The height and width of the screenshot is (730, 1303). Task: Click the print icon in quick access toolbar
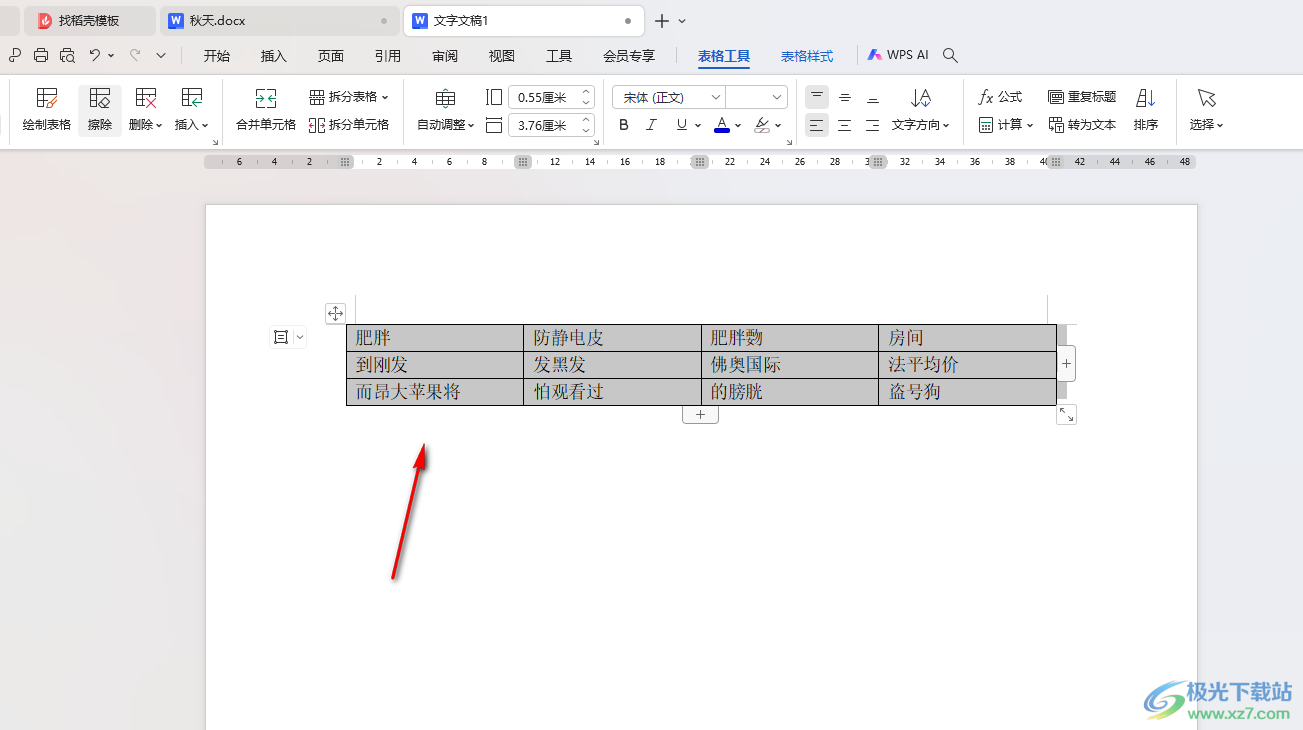click(41, 56)
